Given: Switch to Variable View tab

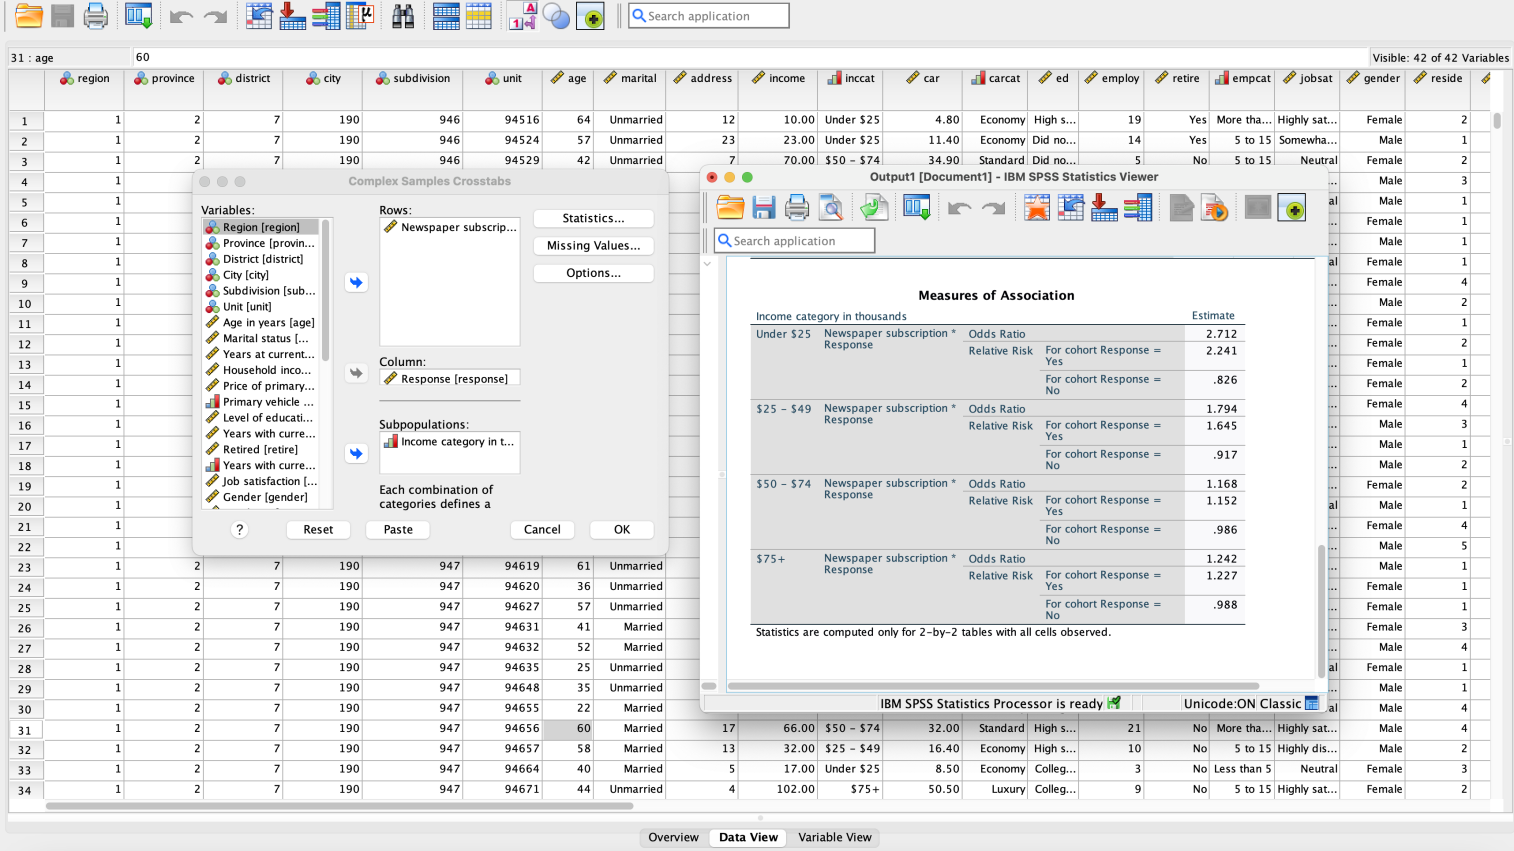Looking at the screenshot, I should click(835, 837).
